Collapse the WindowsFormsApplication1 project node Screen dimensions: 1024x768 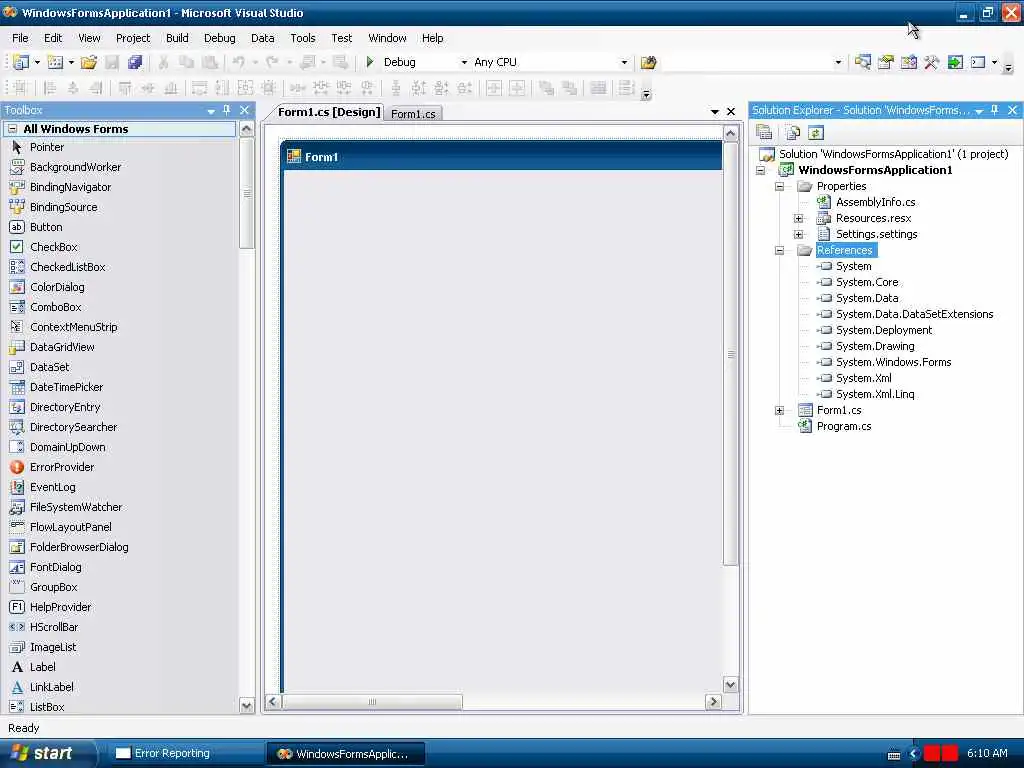point(760,170)
